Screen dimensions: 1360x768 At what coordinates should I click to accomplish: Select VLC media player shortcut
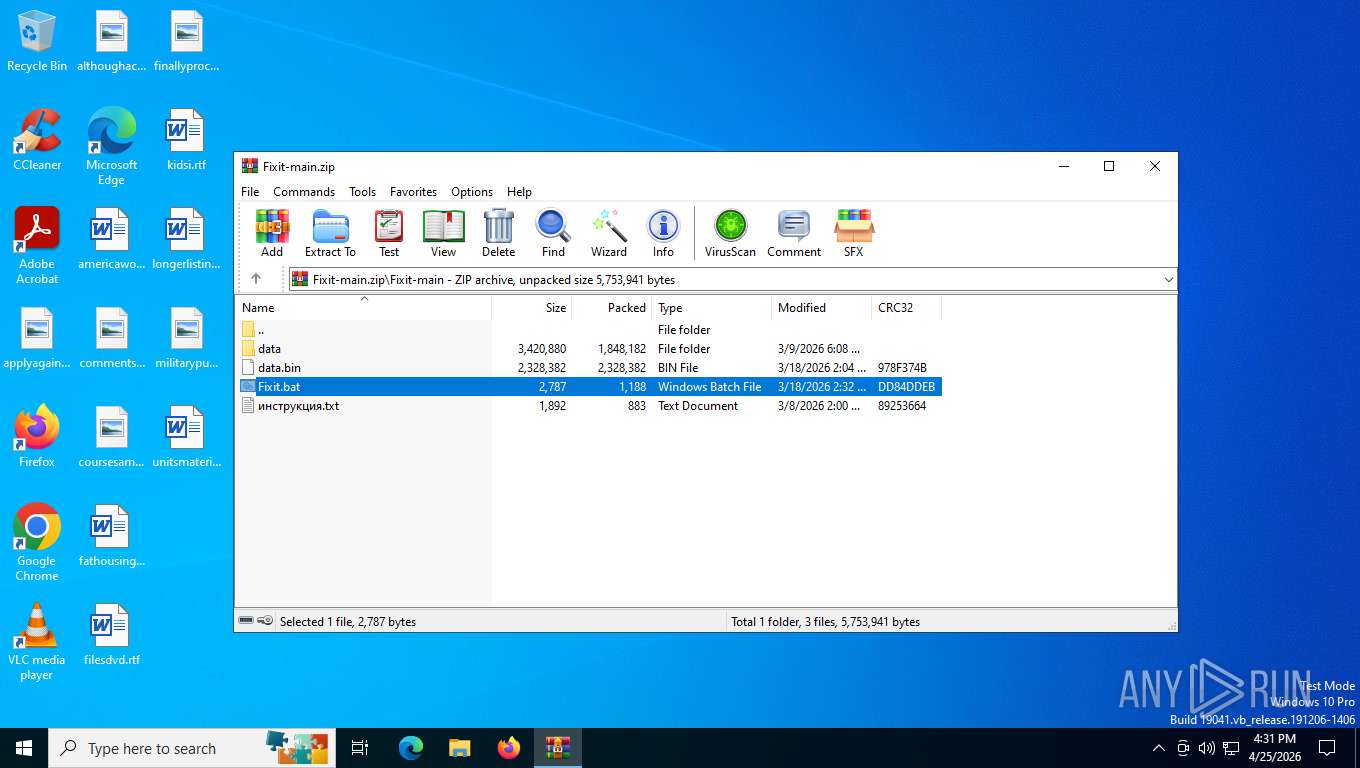(x=37, y=642)
